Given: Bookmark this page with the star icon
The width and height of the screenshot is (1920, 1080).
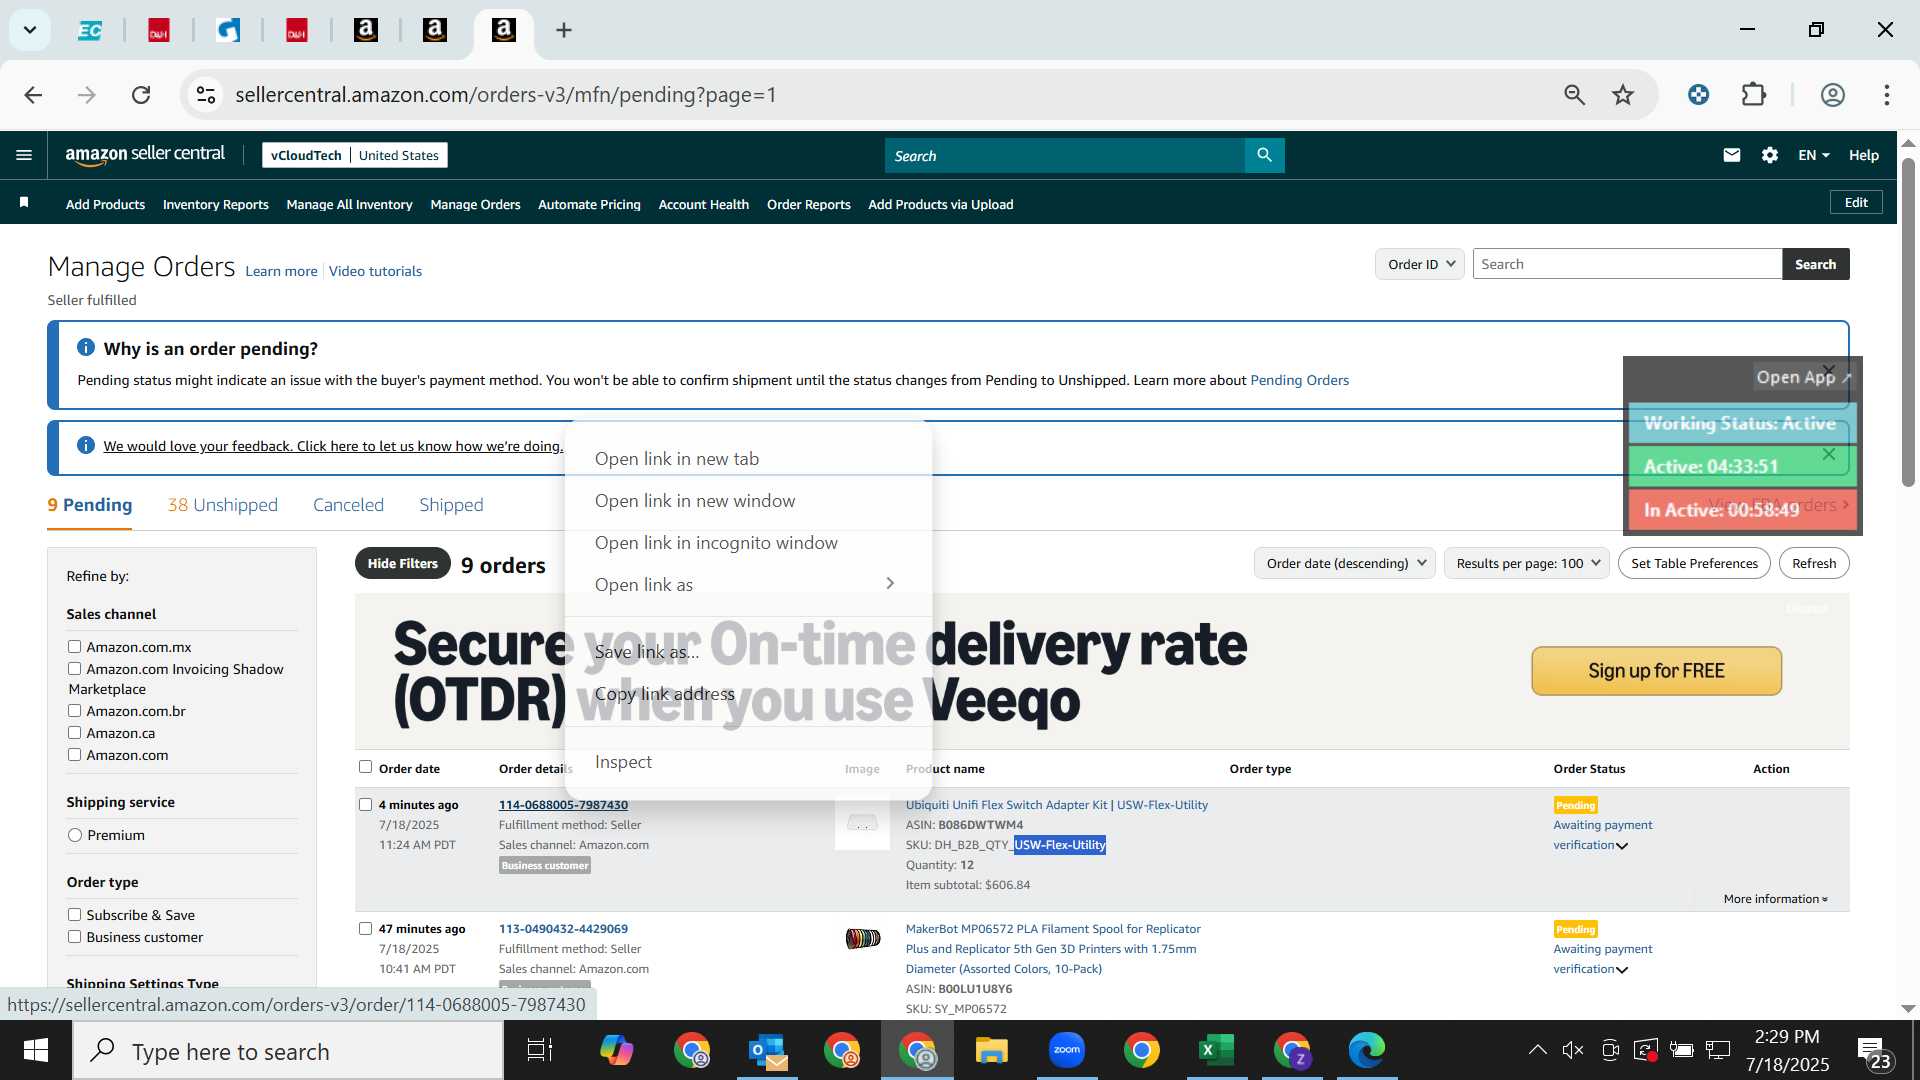Looking at the screenshot, I should [x=1623, y=95].
